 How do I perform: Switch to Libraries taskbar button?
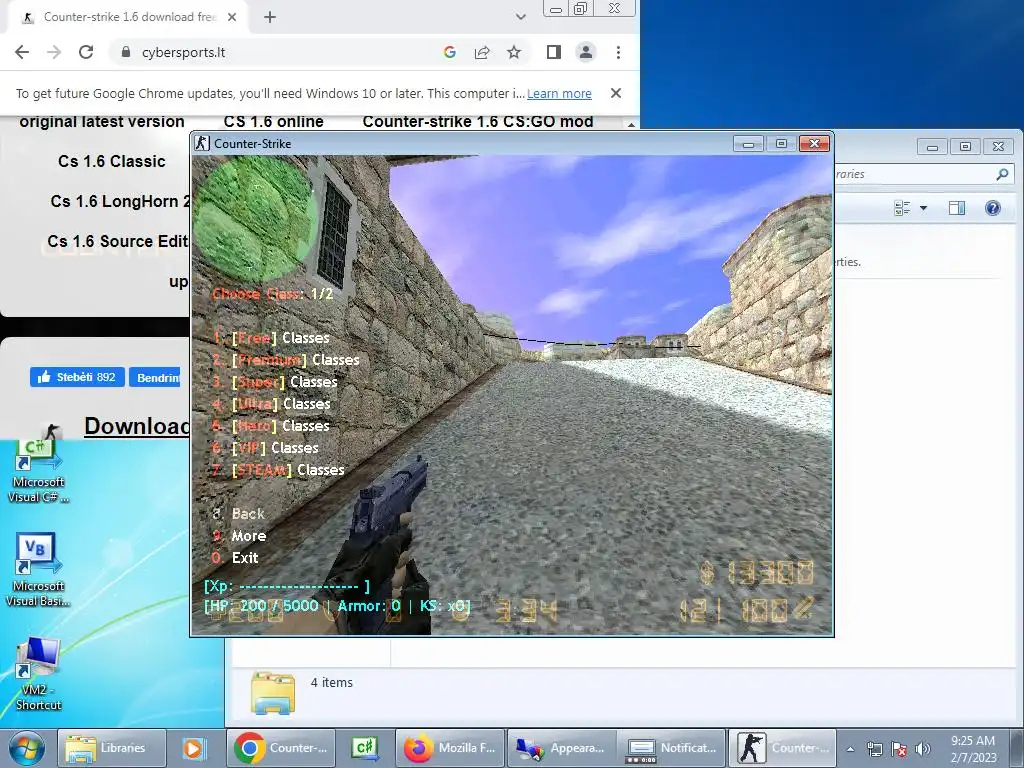[x=112, y=748]
